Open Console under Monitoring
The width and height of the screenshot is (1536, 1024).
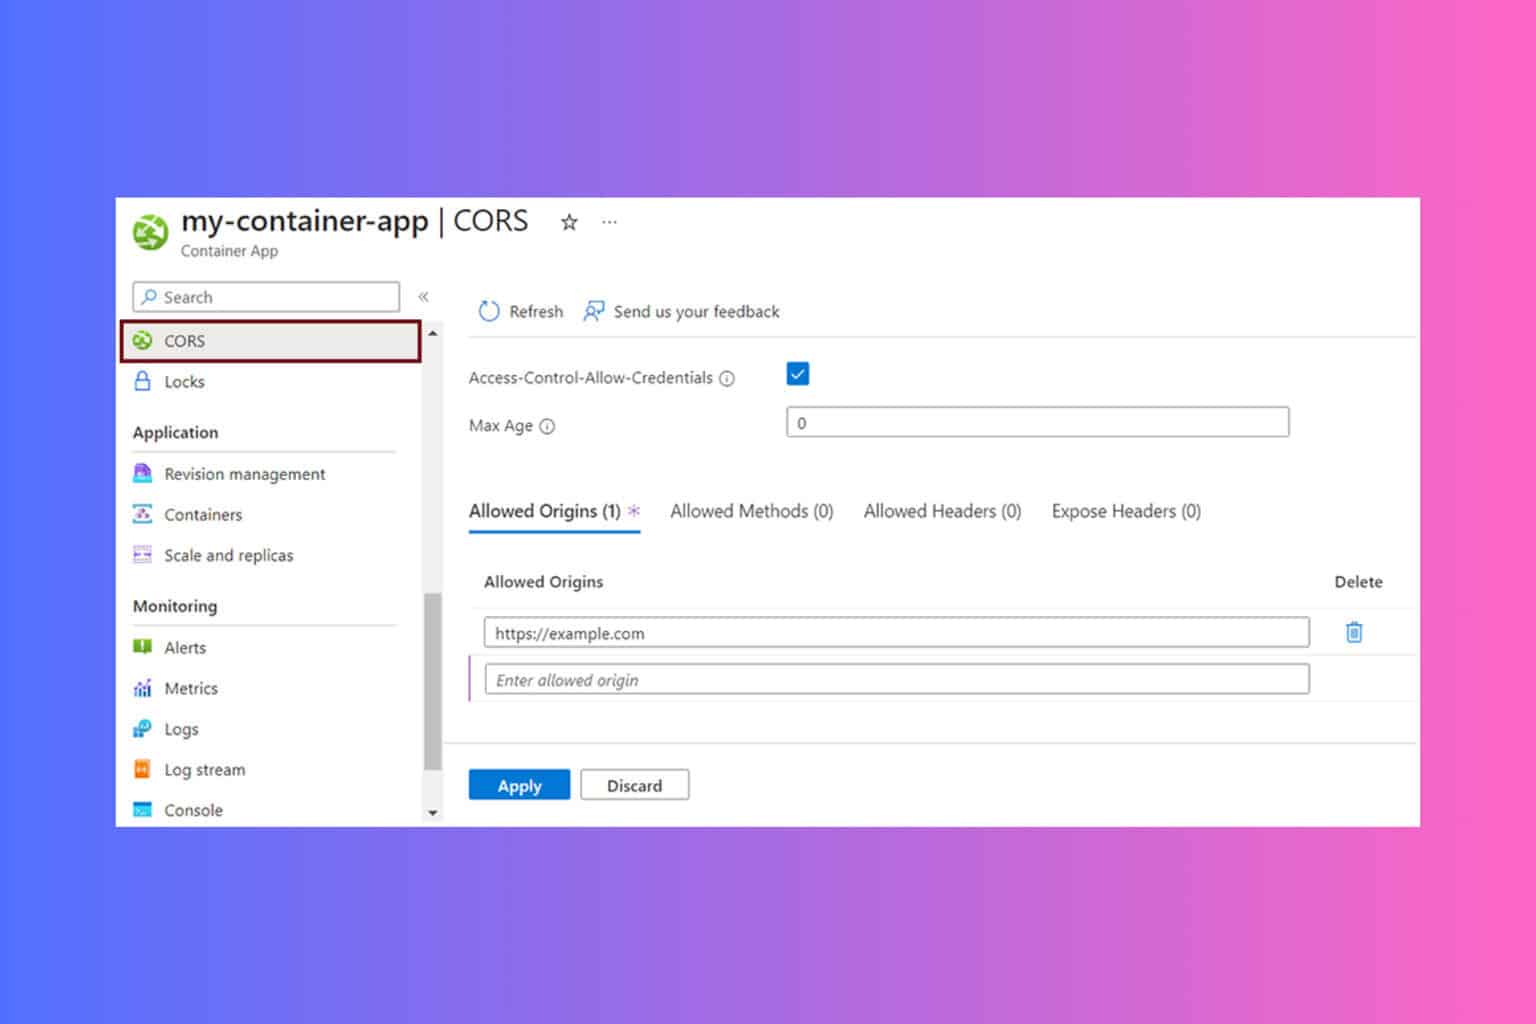[193, 811]
